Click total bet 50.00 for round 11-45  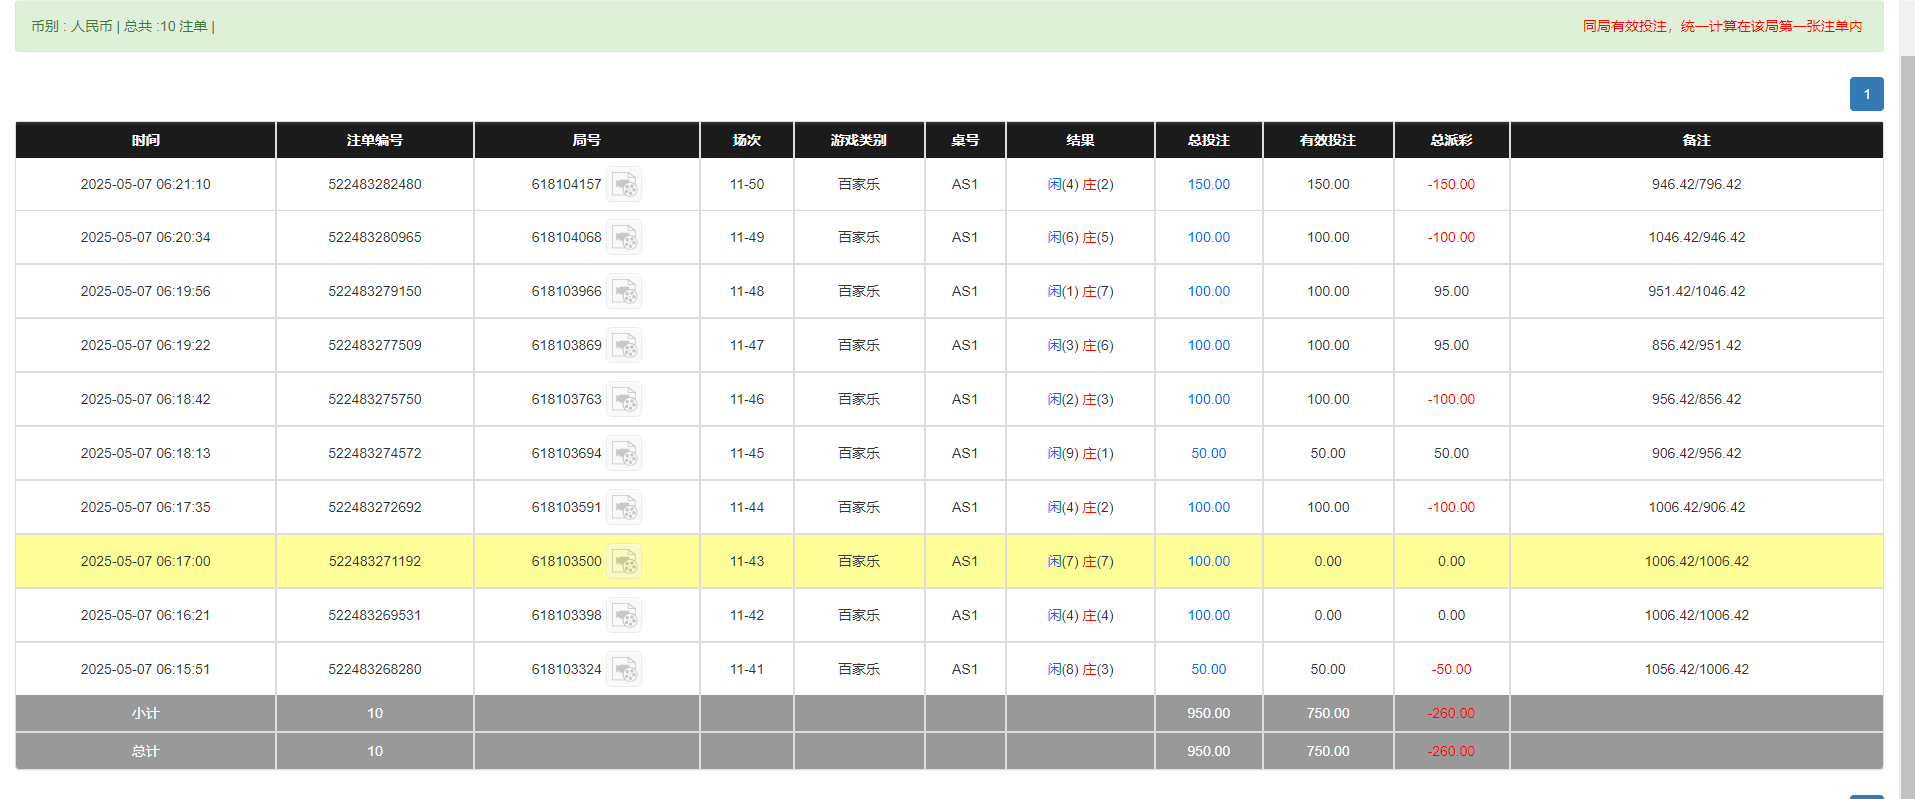[x=1208, y=454]
